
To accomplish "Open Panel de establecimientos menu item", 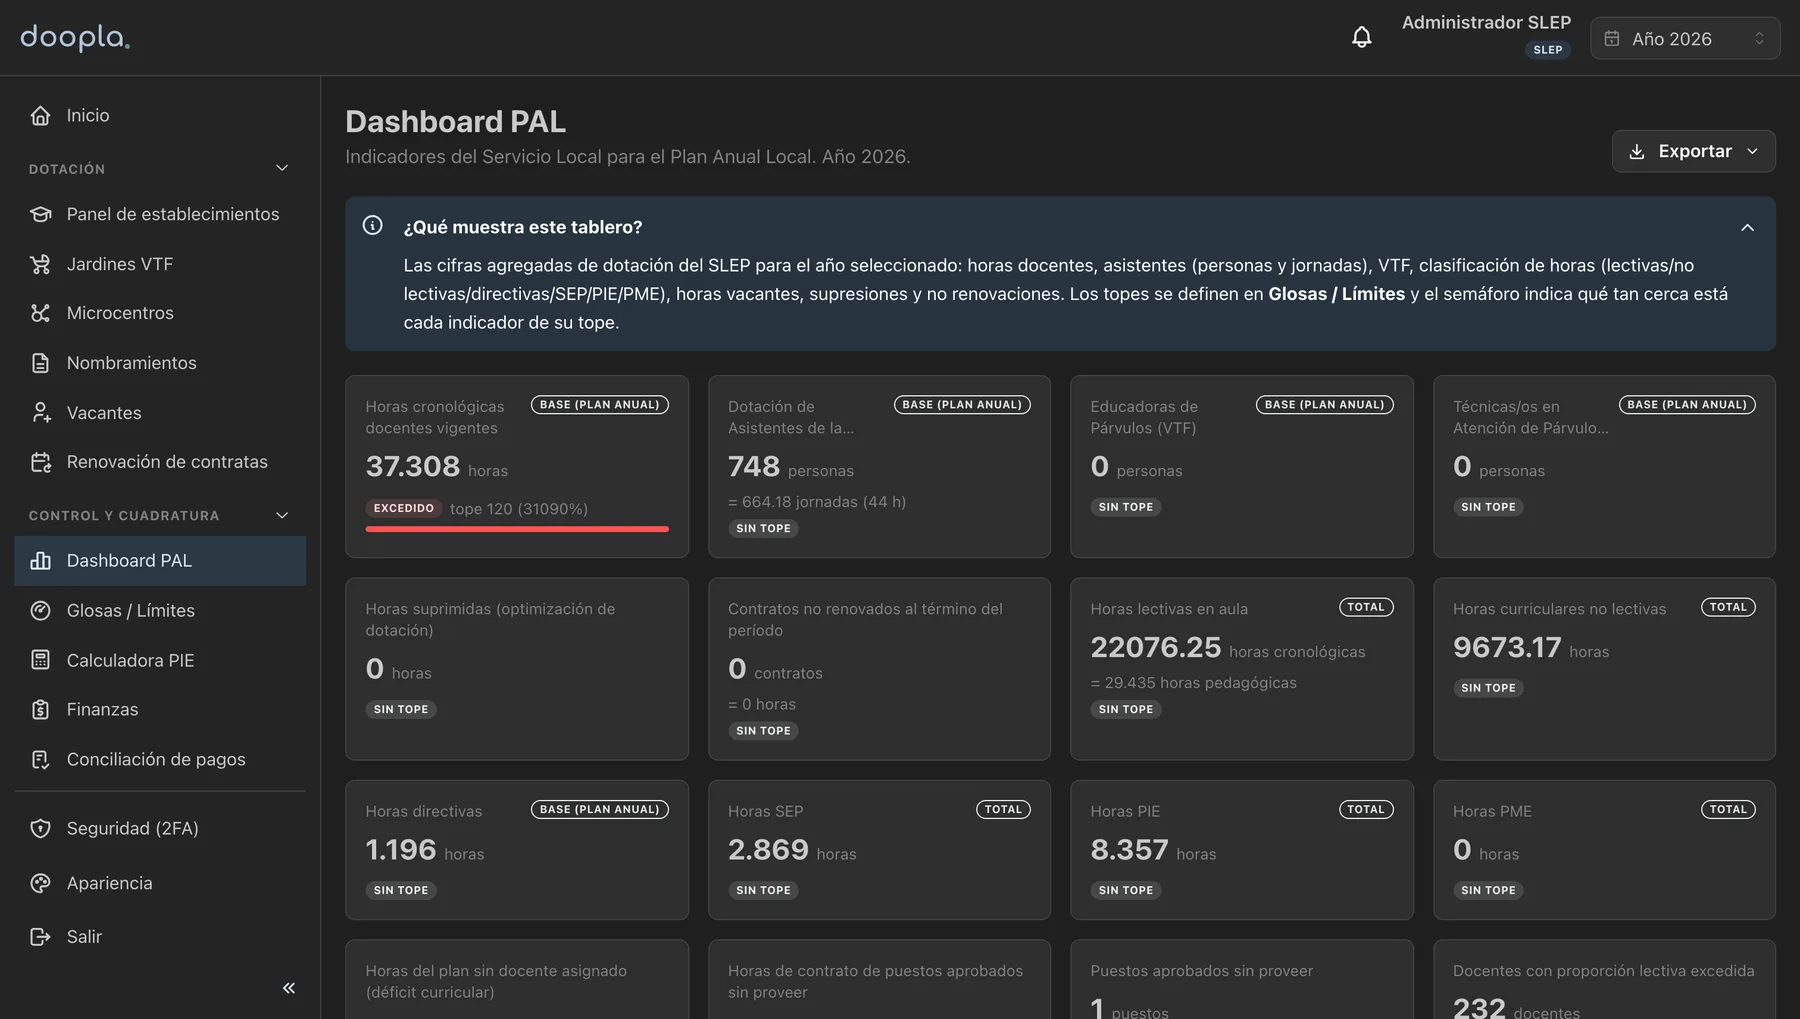I will point(160,214).
